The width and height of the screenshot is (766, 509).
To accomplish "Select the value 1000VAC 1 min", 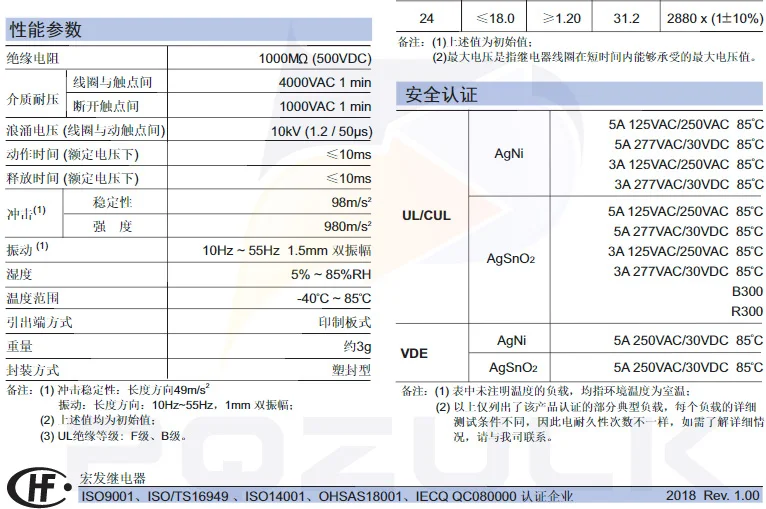I will [325, 106].
